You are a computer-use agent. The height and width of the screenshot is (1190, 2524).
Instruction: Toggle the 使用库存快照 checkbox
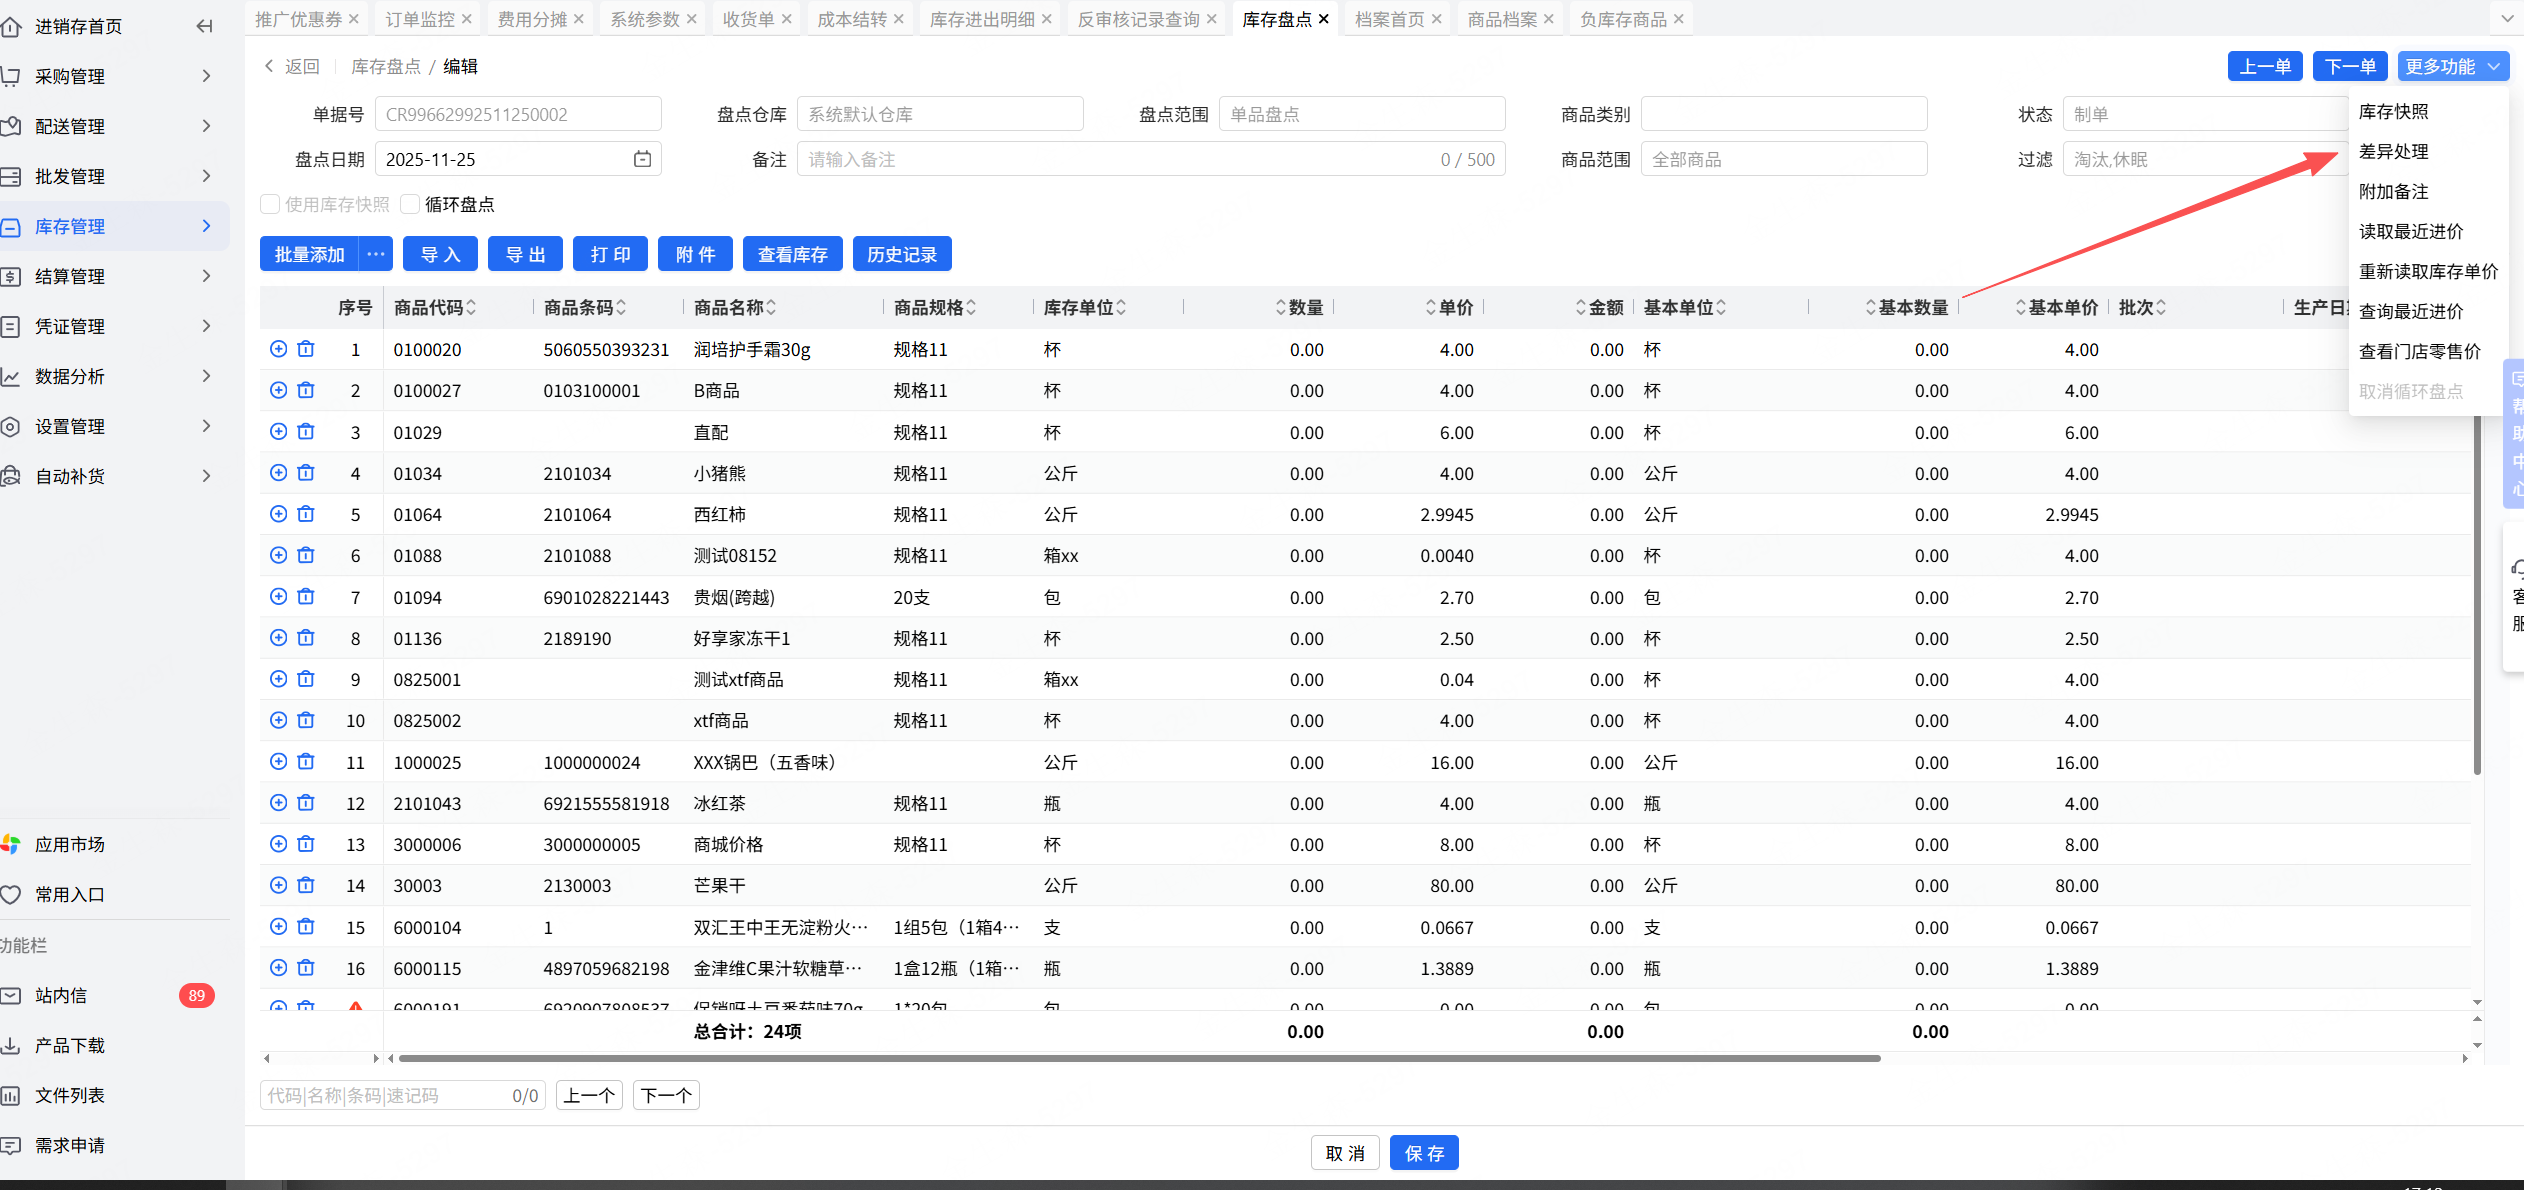click(270, 204)
